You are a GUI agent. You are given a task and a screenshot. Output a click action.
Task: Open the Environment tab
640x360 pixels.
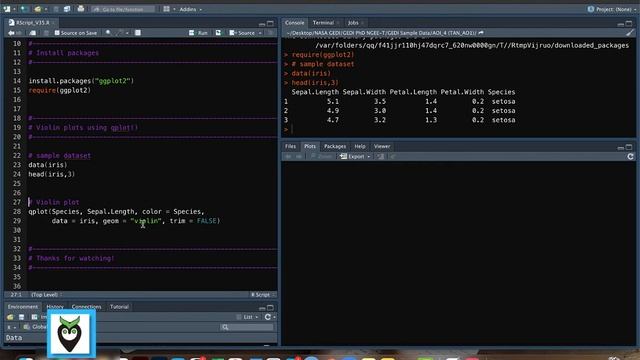22,307
